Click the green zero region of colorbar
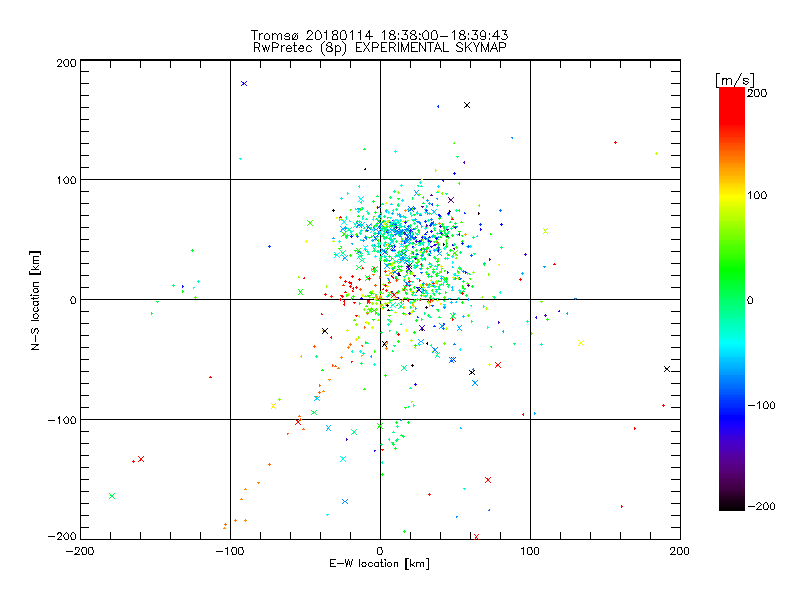Screen dimensions: 800x600 click(x=732, y=300)
